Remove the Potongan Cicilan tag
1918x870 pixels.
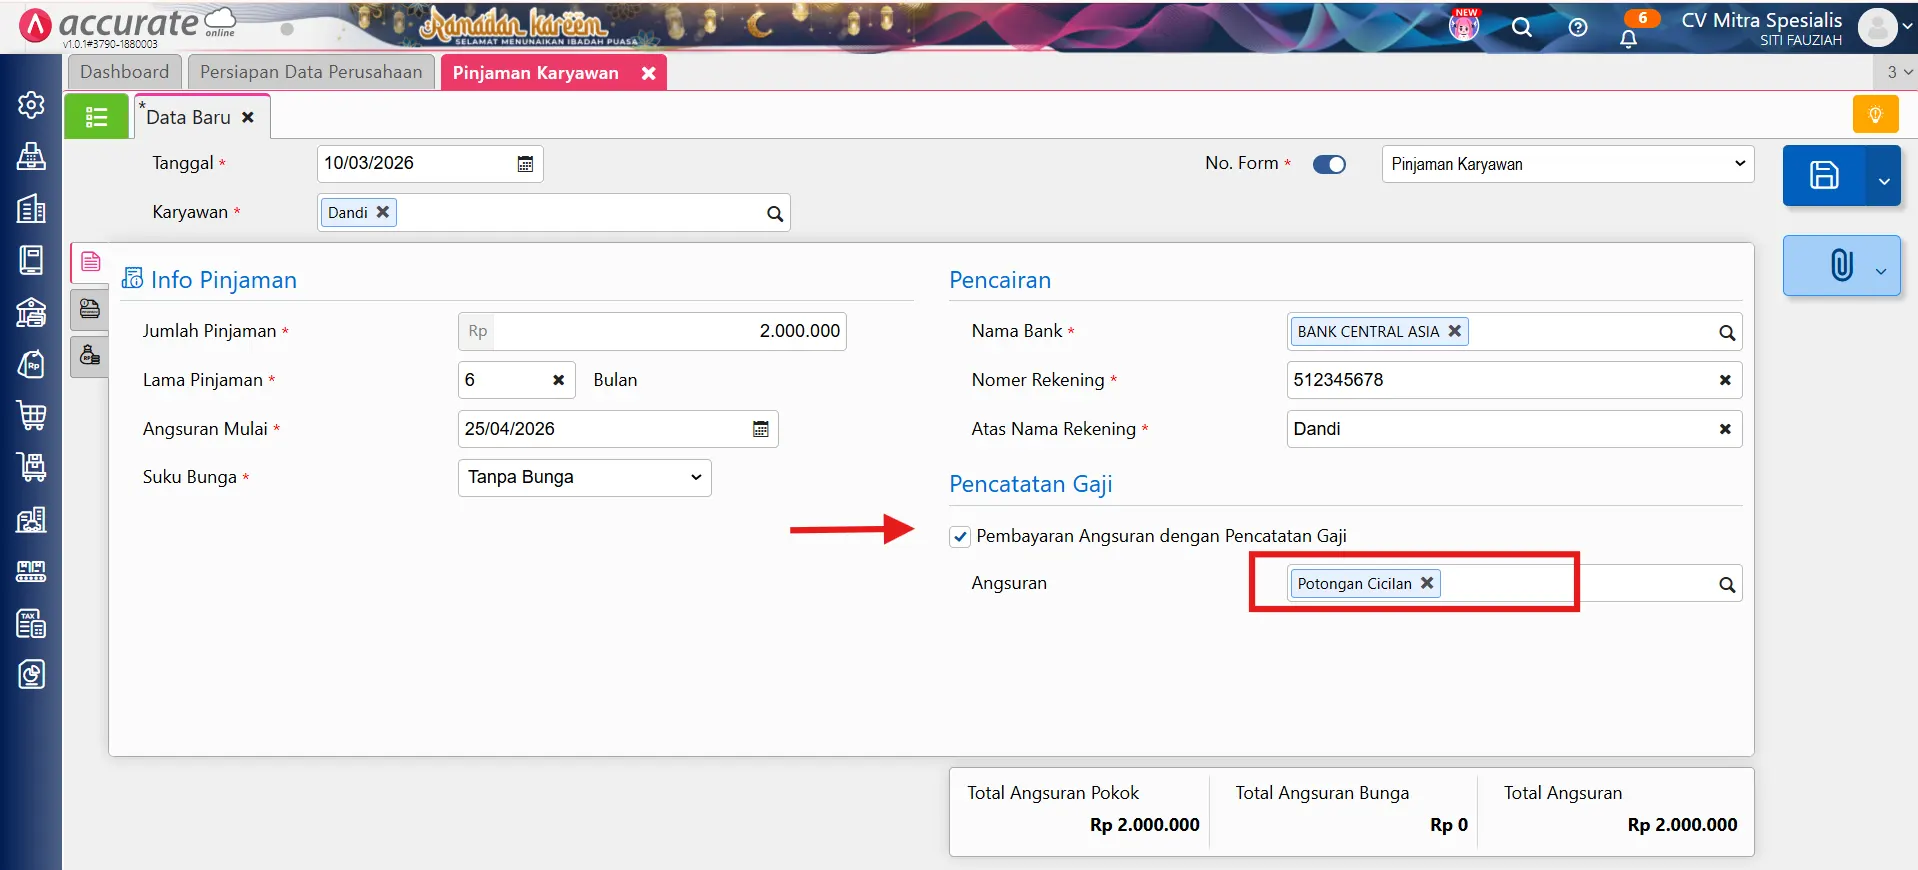pos(1427,583)
